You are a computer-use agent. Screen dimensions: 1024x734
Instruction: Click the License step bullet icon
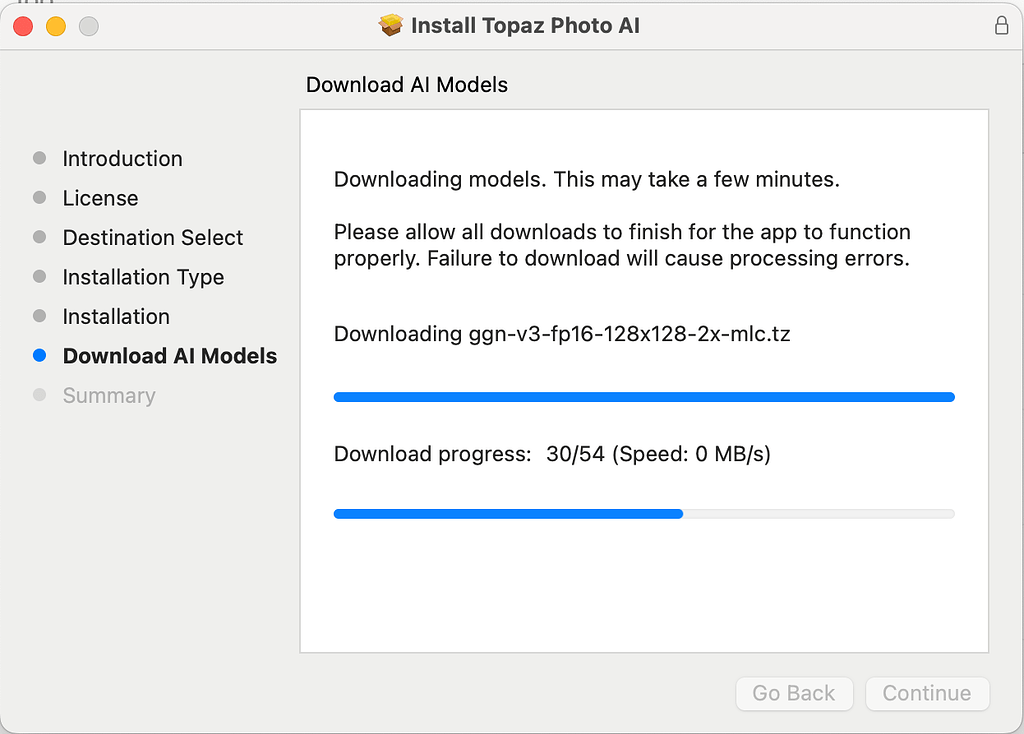[40, 198]
